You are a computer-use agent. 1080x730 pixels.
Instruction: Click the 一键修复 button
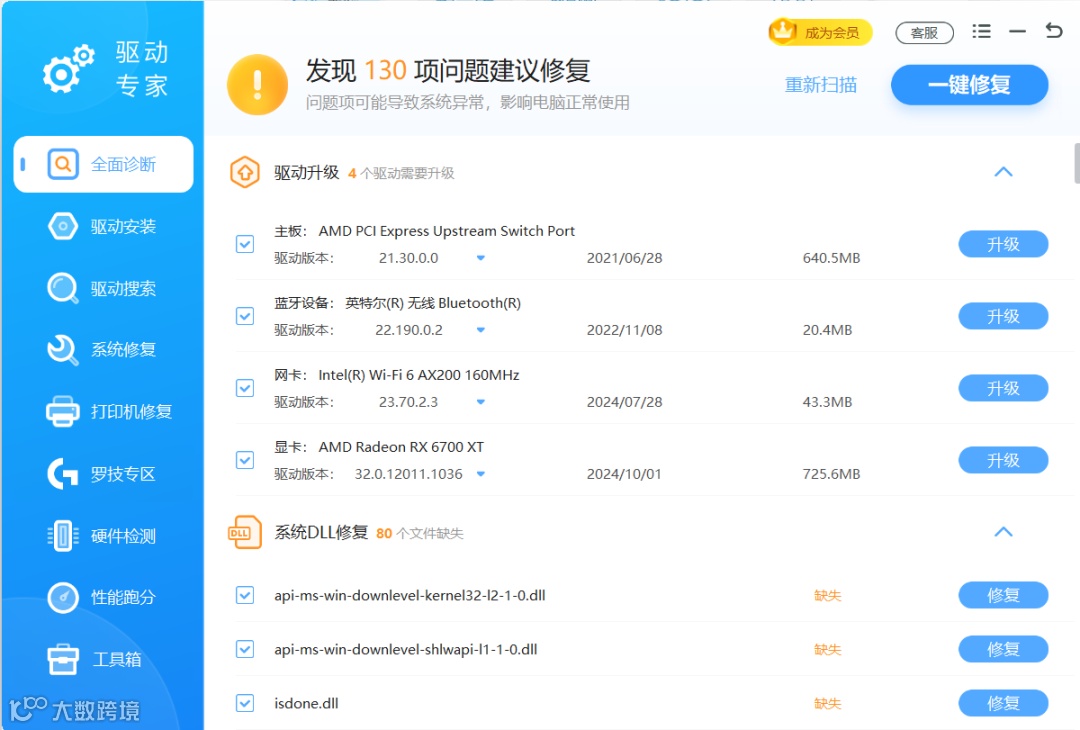click(x=970, y=85)
